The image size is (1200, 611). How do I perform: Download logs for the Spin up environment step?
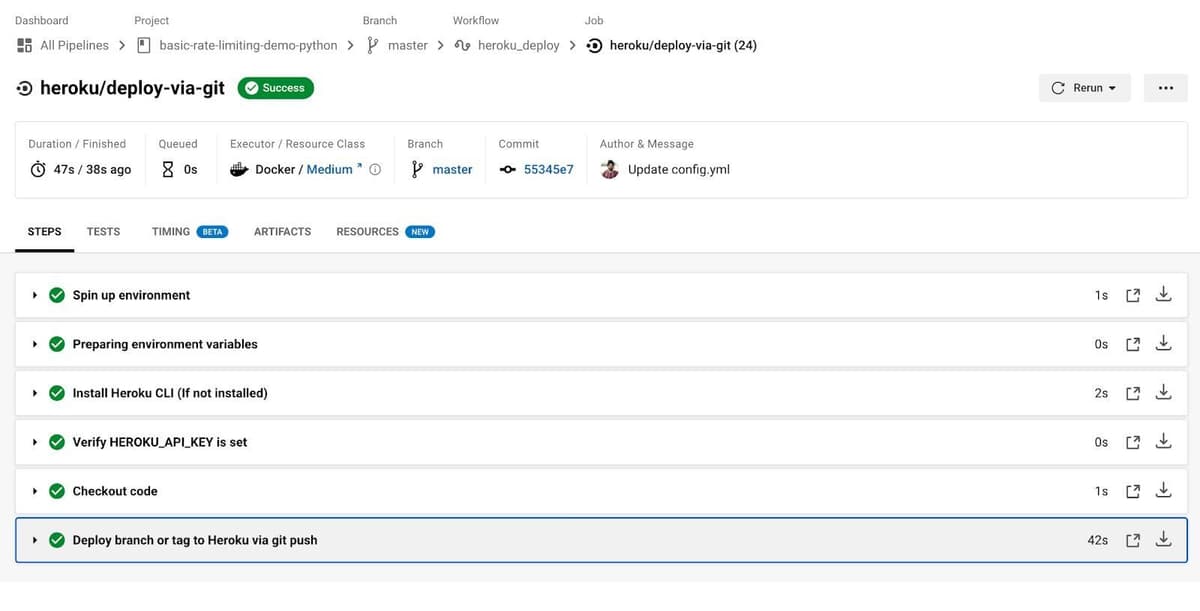(1163, 294)
